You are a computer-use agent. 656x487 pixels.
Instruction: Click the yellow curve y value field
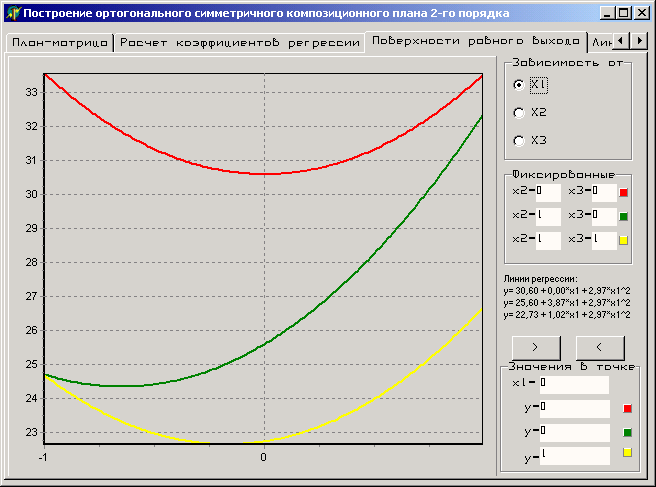tap(574, 456)
